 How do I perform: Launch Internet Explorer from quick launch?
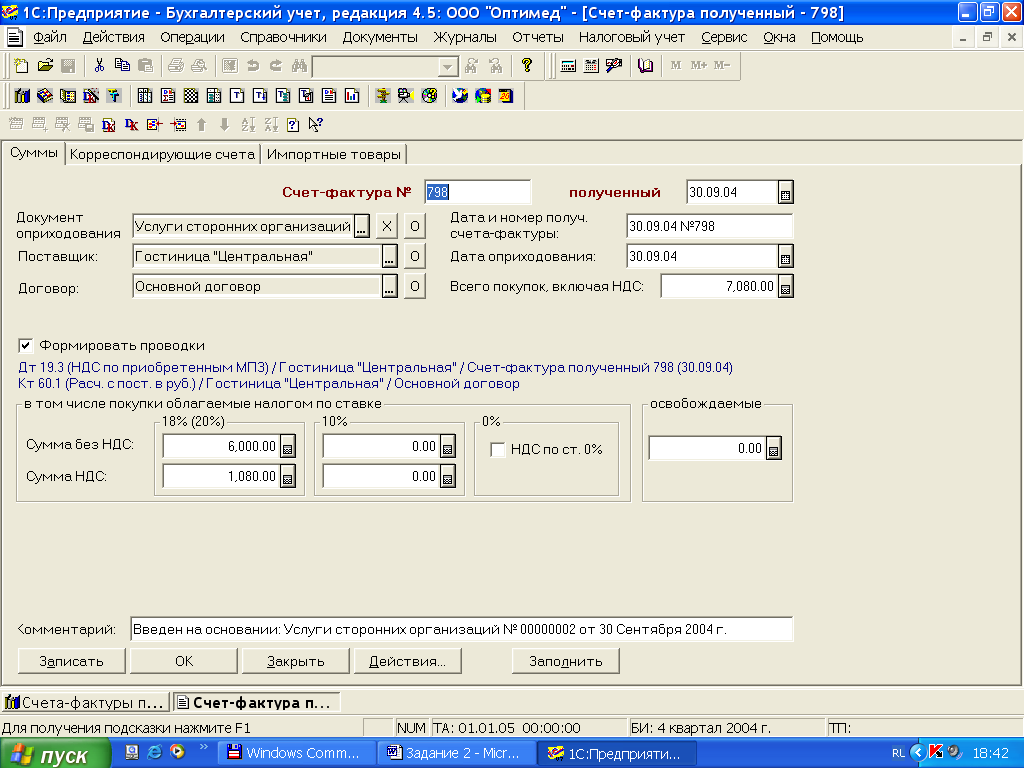pos(155,752)
